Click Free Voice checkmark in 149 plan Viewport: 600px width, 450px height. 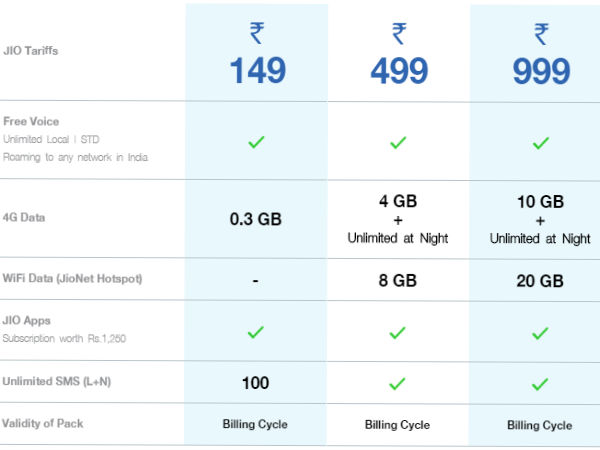[x=256, y=142]
